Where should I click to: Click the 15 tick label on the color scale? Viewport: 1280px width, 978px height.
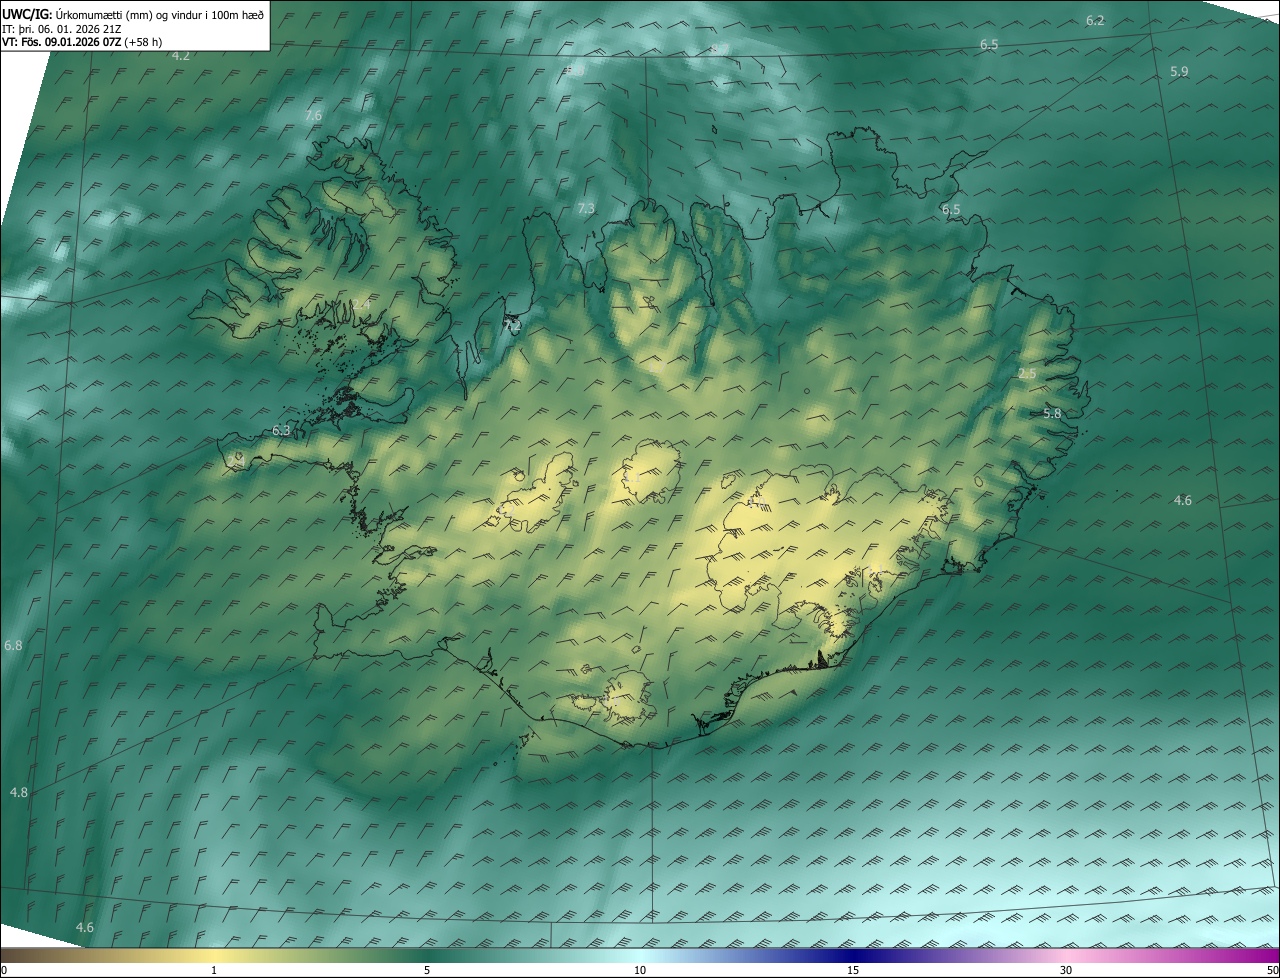[x=853, y=970]
